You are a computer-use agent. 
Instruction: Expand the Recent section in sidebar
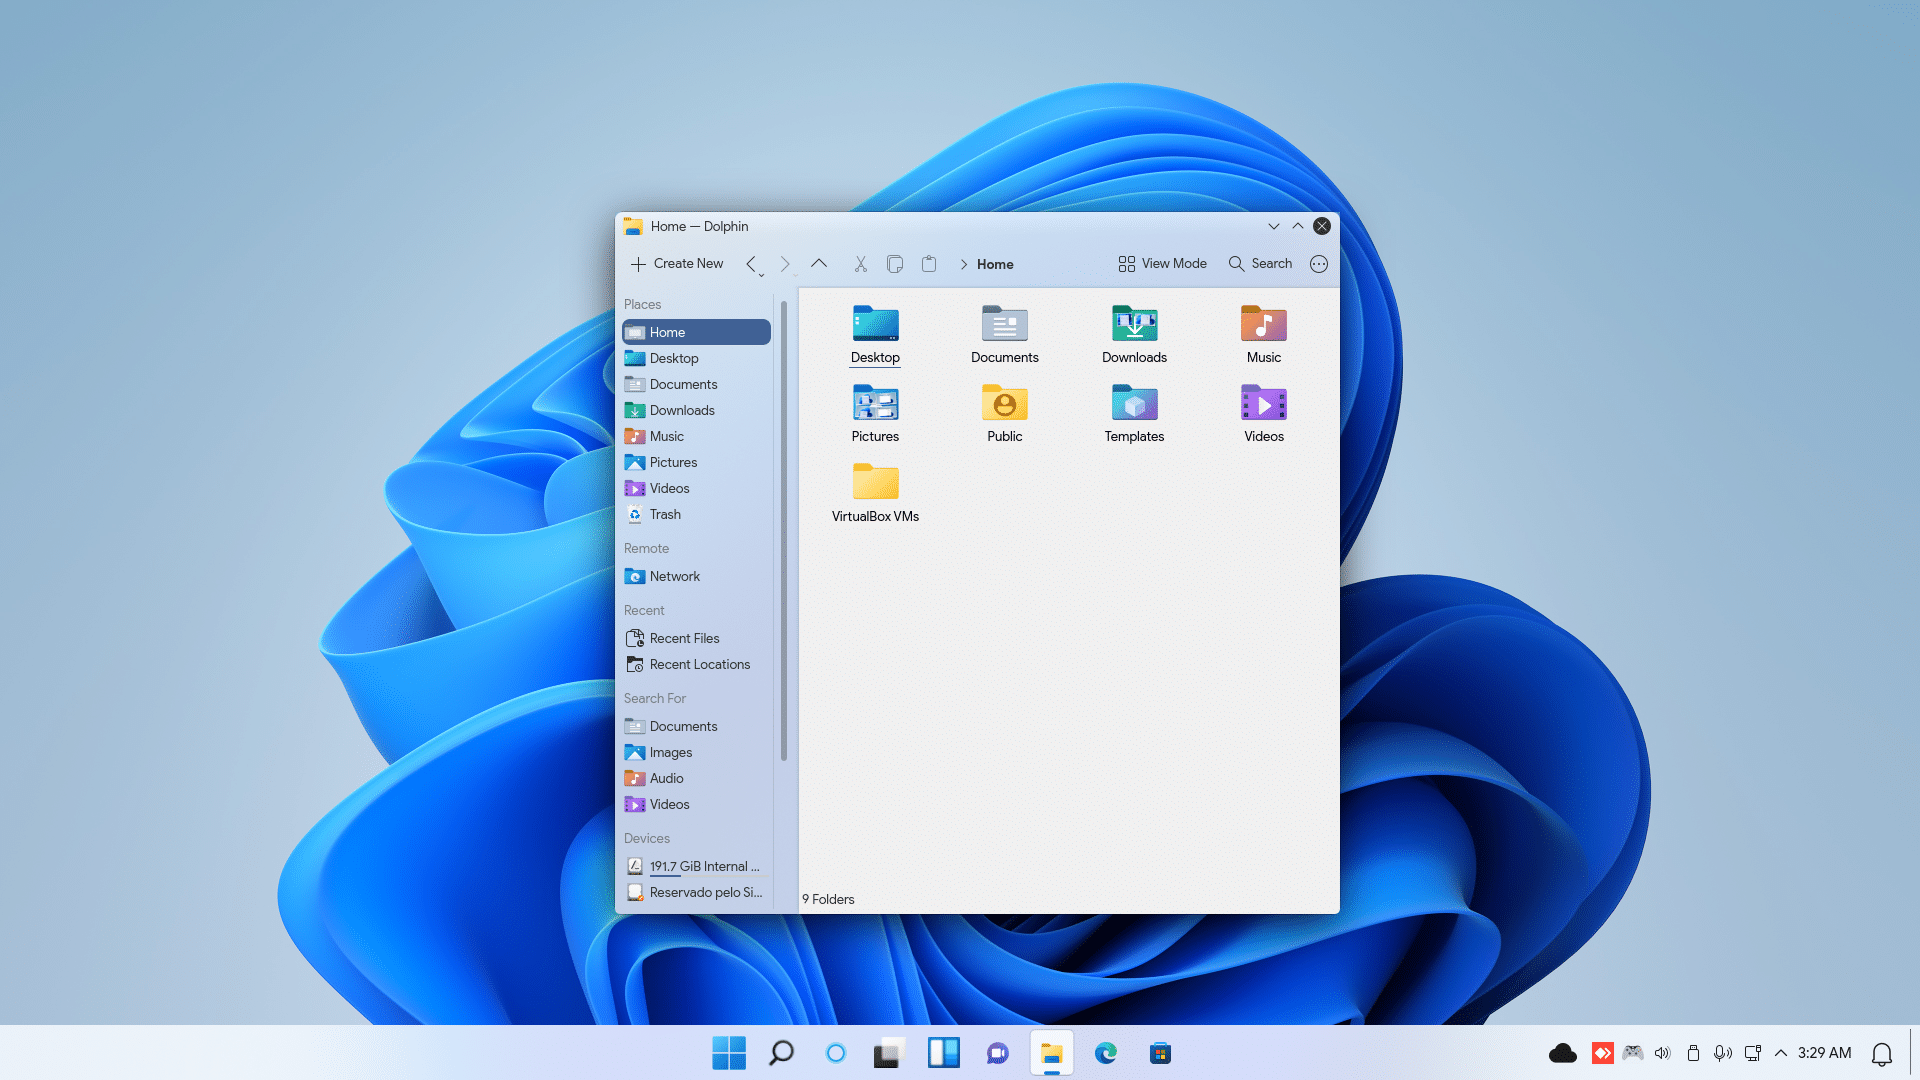click(644, 609)
